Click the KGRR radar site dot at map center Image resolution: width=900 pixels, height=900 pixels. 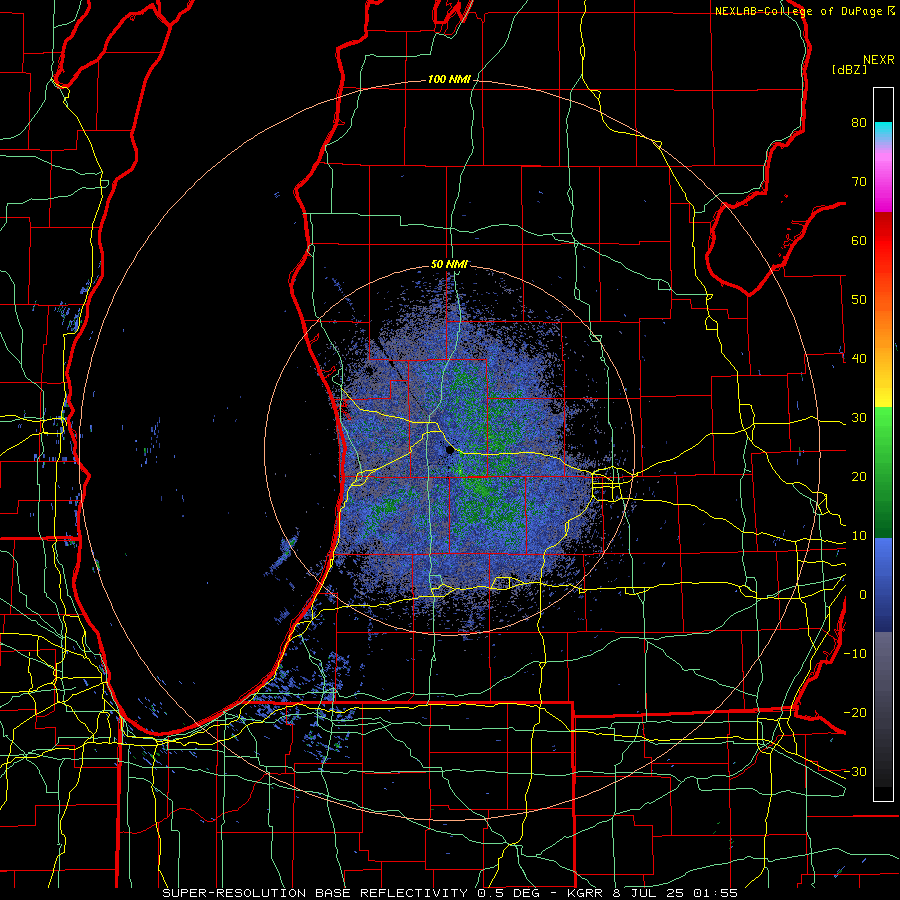pos(449,451)
